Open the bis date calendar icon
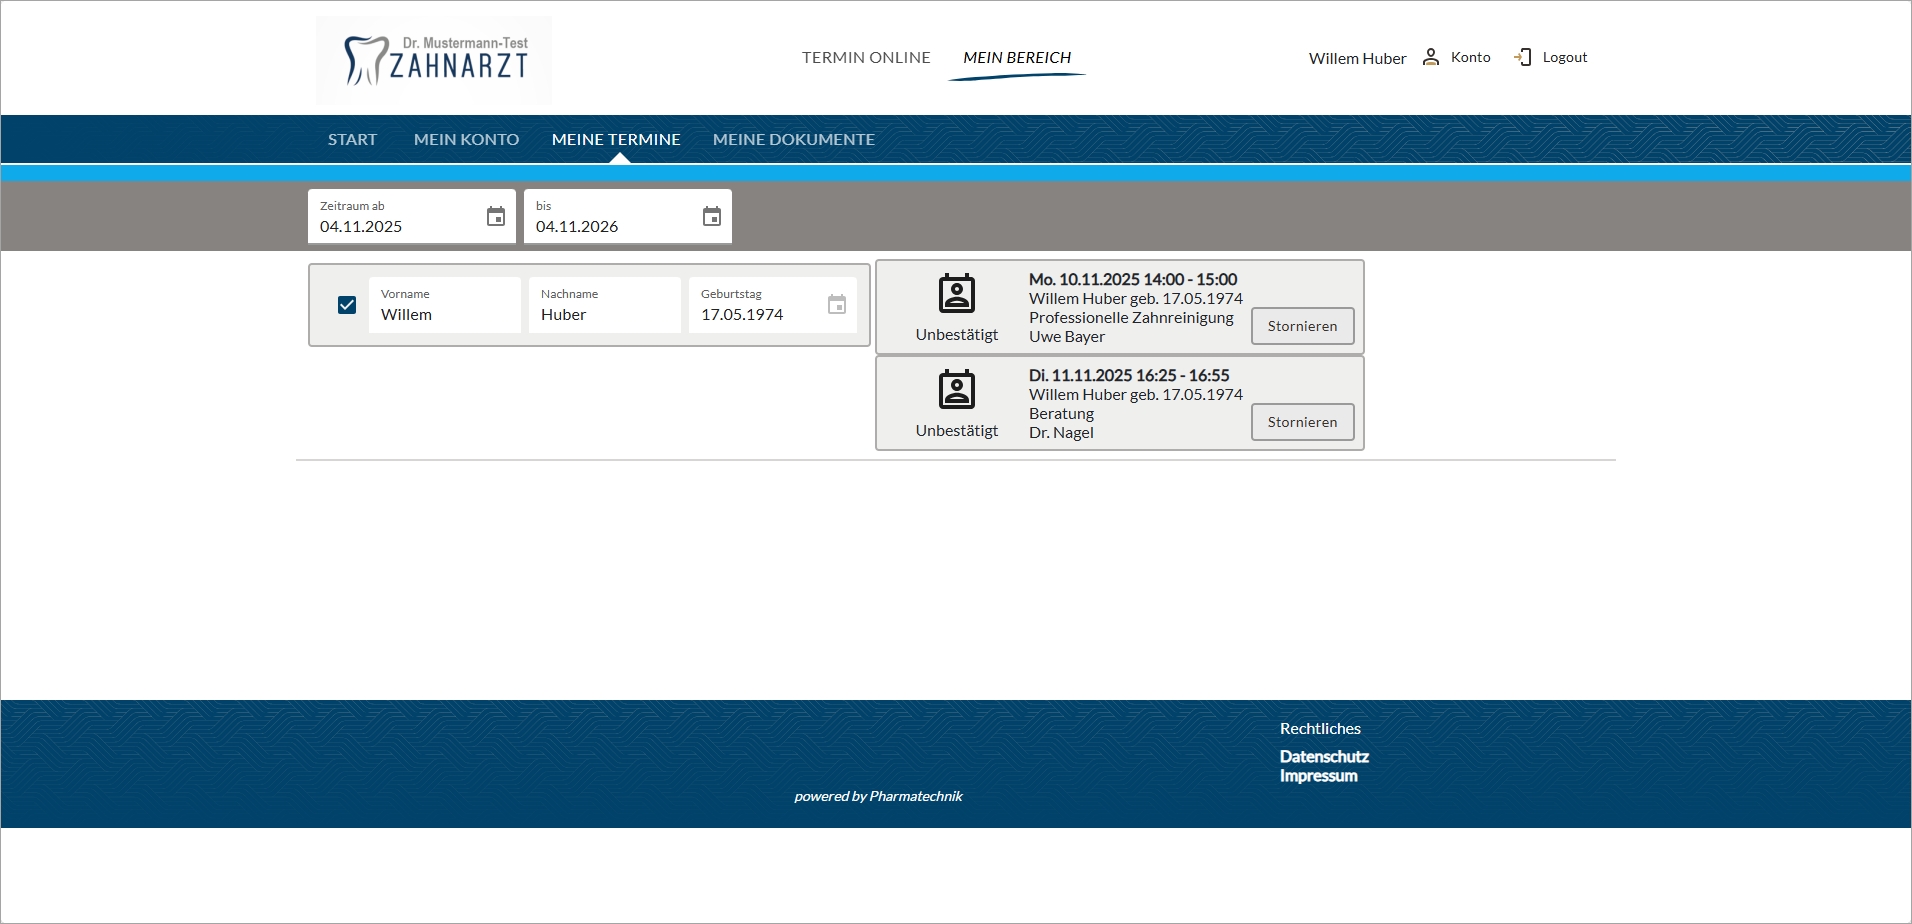Image resolution: width=1912 pixels, height=924 pixels. (711, 216)
